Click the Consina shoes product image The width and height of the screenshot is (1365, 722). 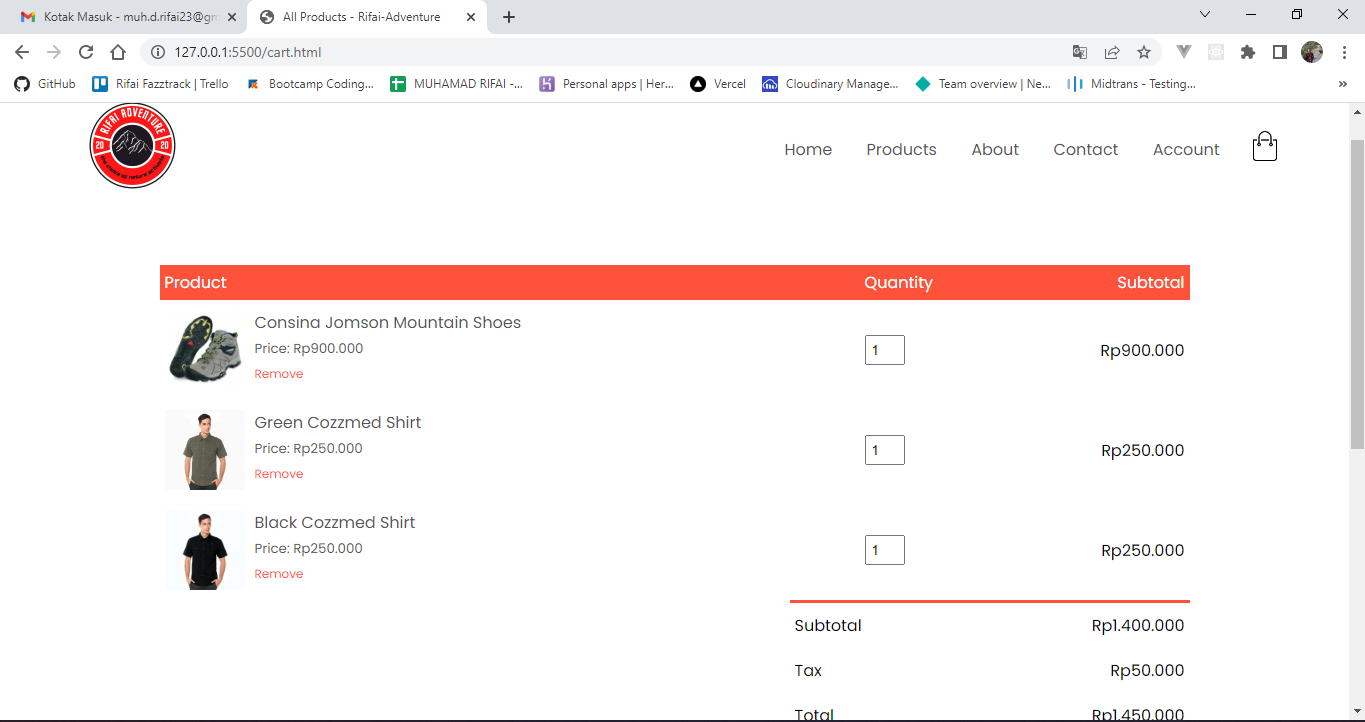tap(205, 350)
